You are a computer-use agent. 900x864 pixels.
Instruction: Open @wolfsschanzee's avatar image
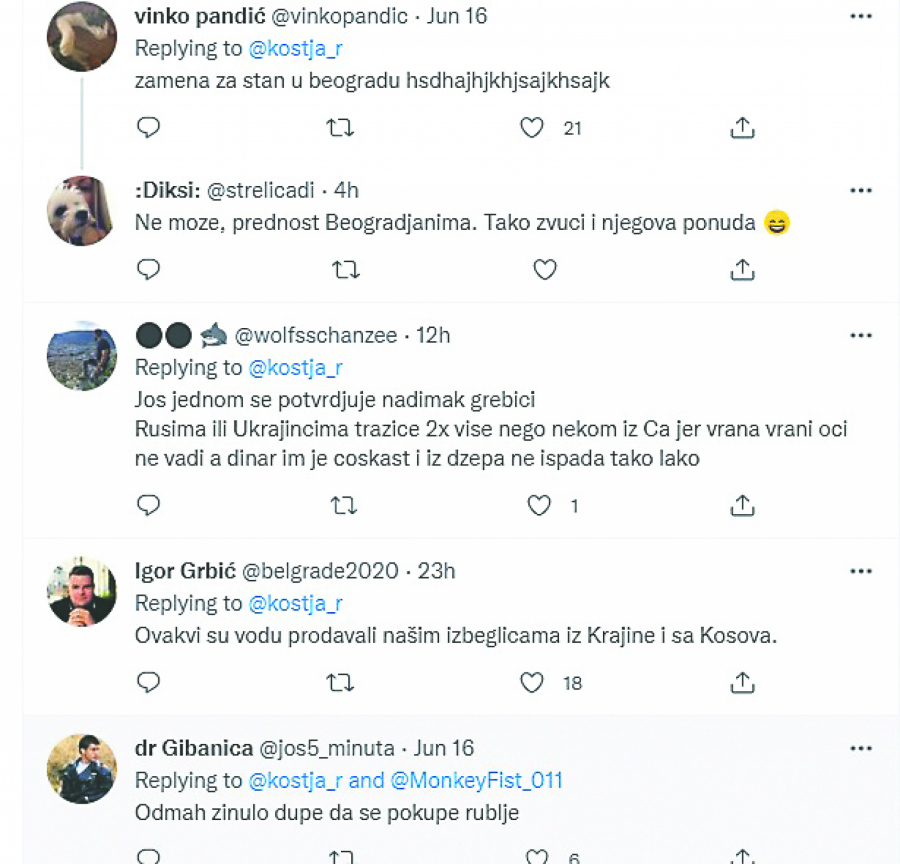click(82, 357)
